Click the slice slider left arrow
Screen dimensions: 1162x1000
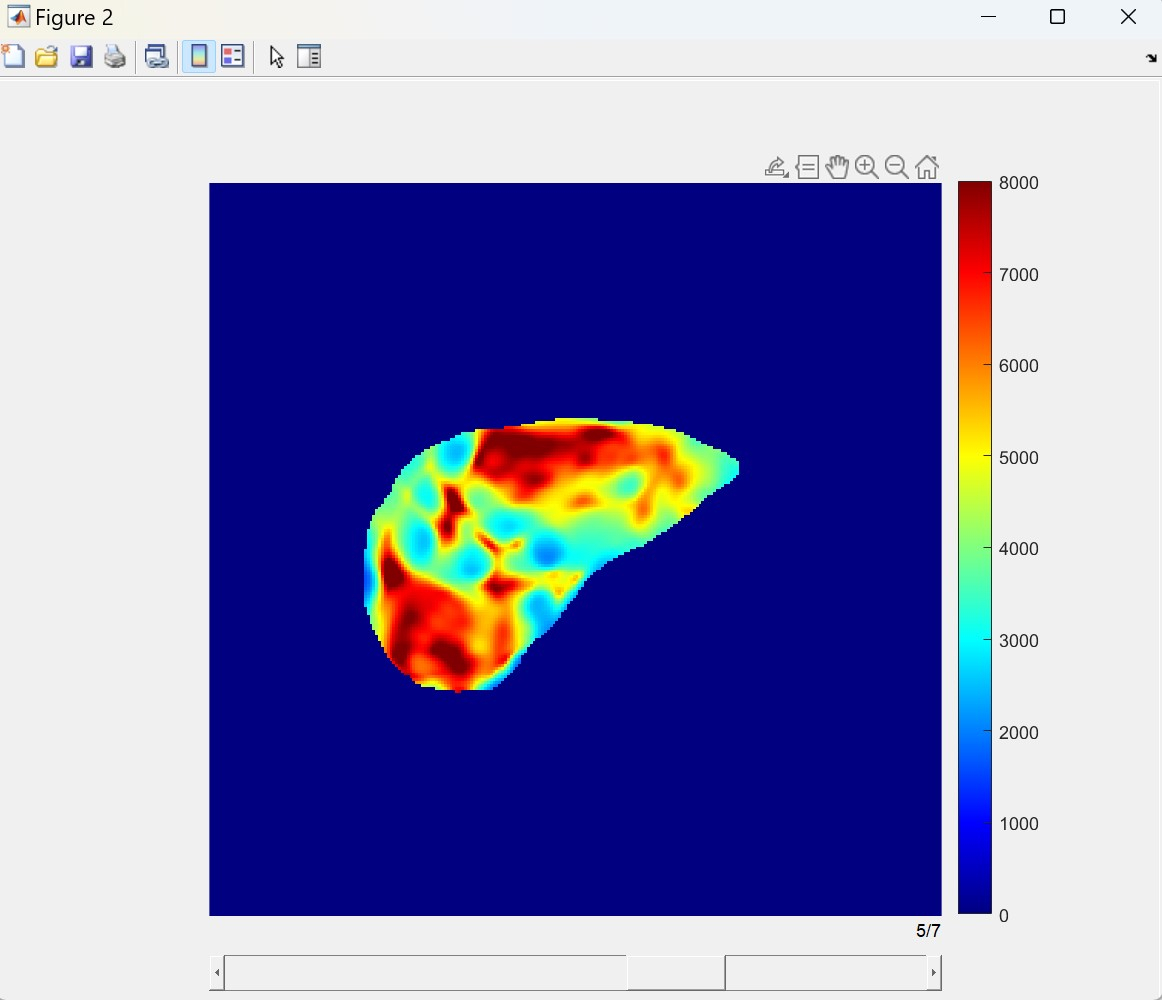[216, 973]
